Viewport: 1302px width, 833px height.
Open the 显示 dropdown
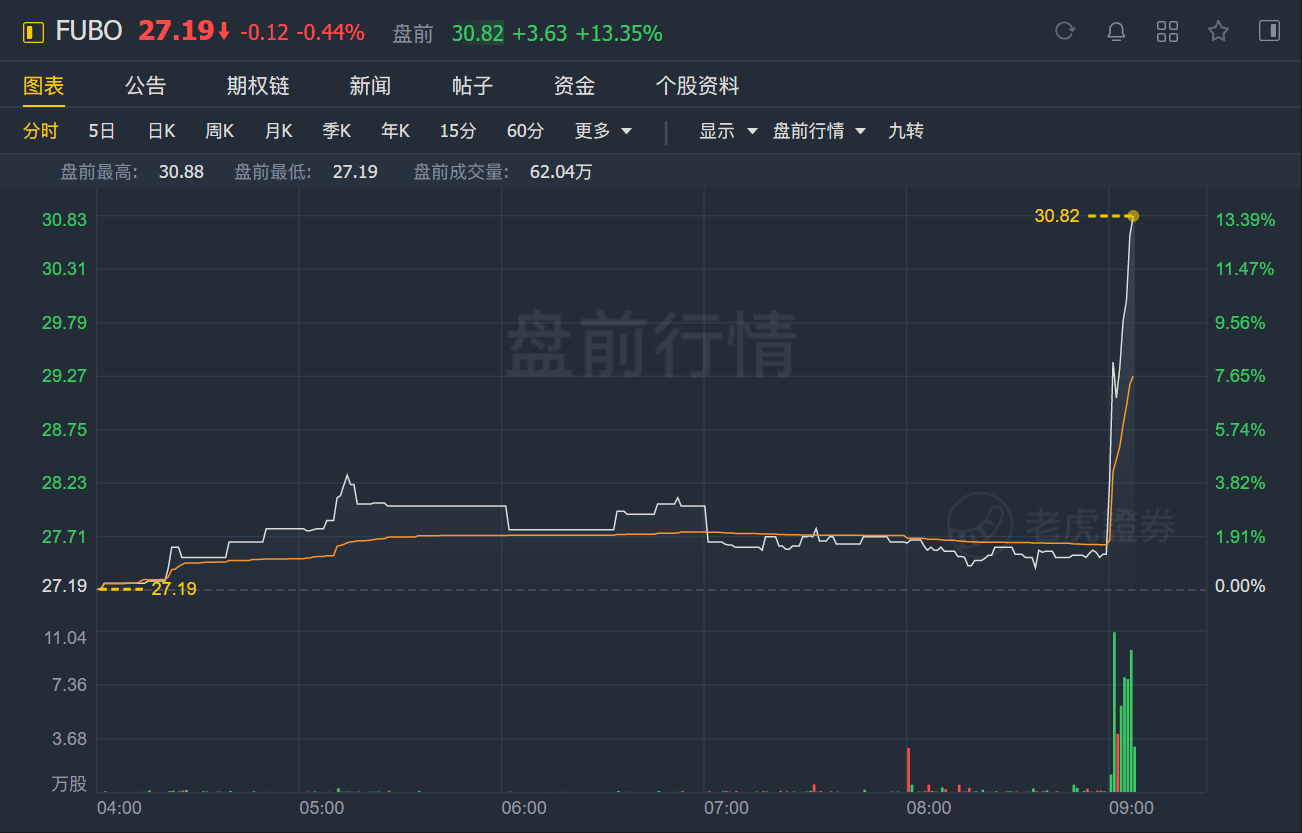pos(728,131)
